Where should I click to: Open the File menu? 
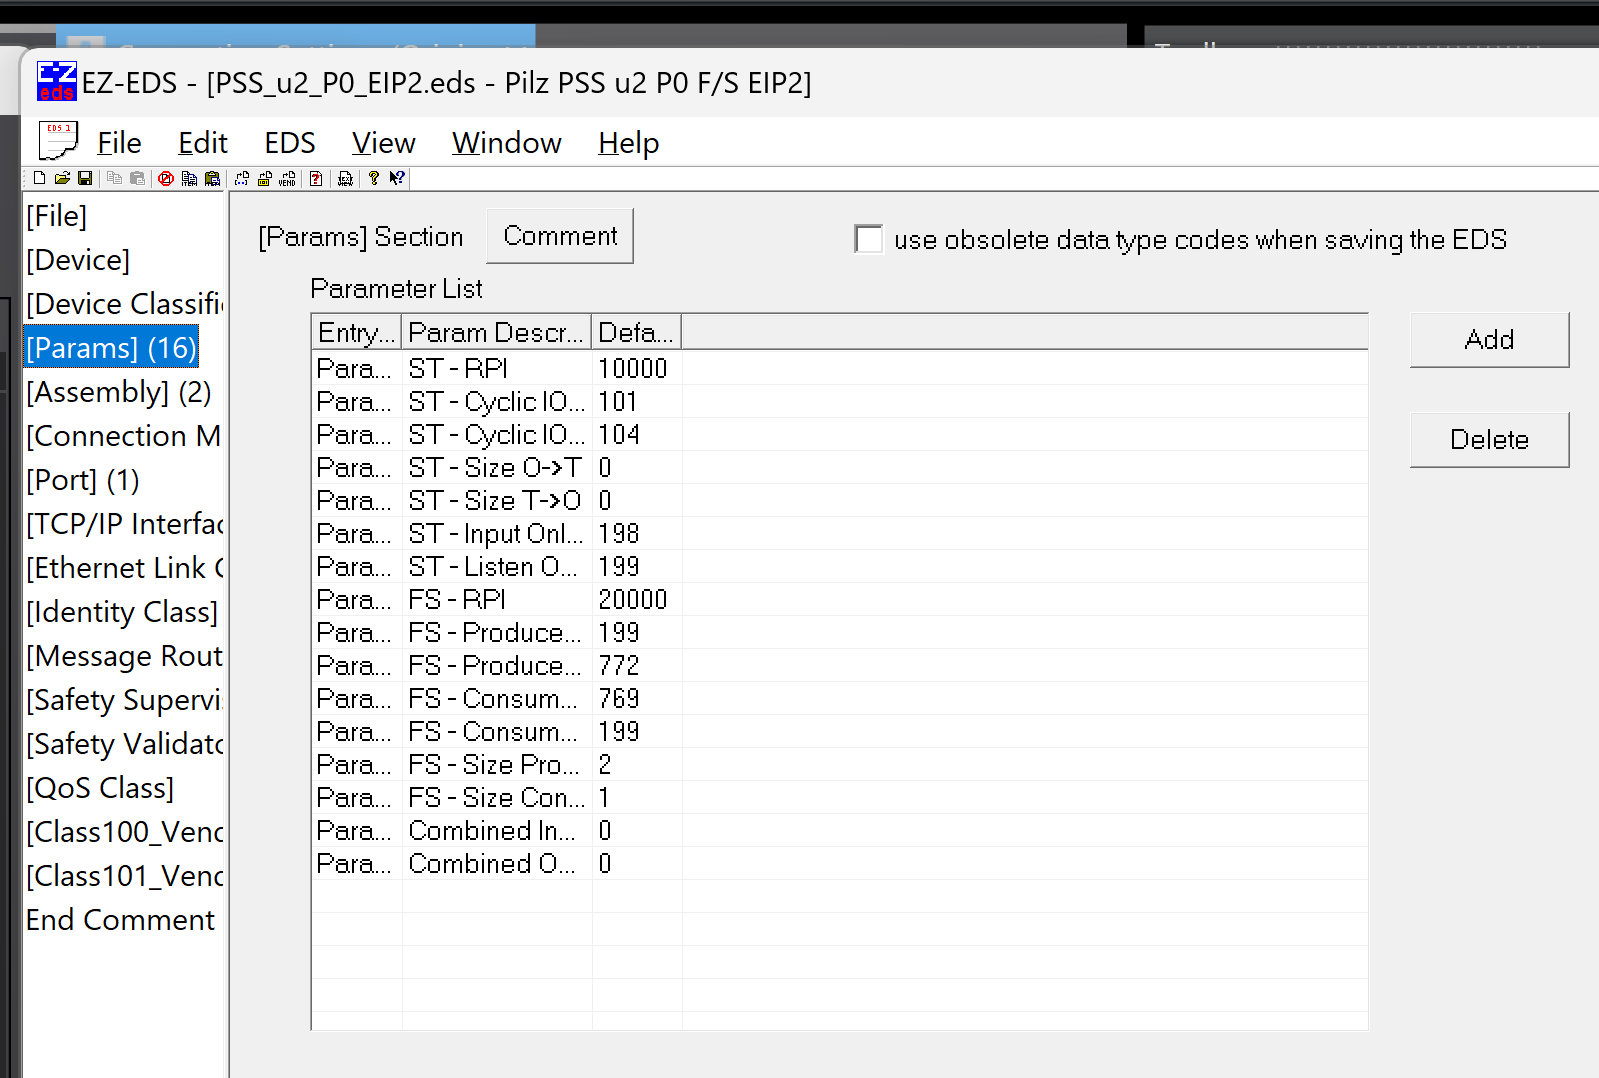pos(119,143)
